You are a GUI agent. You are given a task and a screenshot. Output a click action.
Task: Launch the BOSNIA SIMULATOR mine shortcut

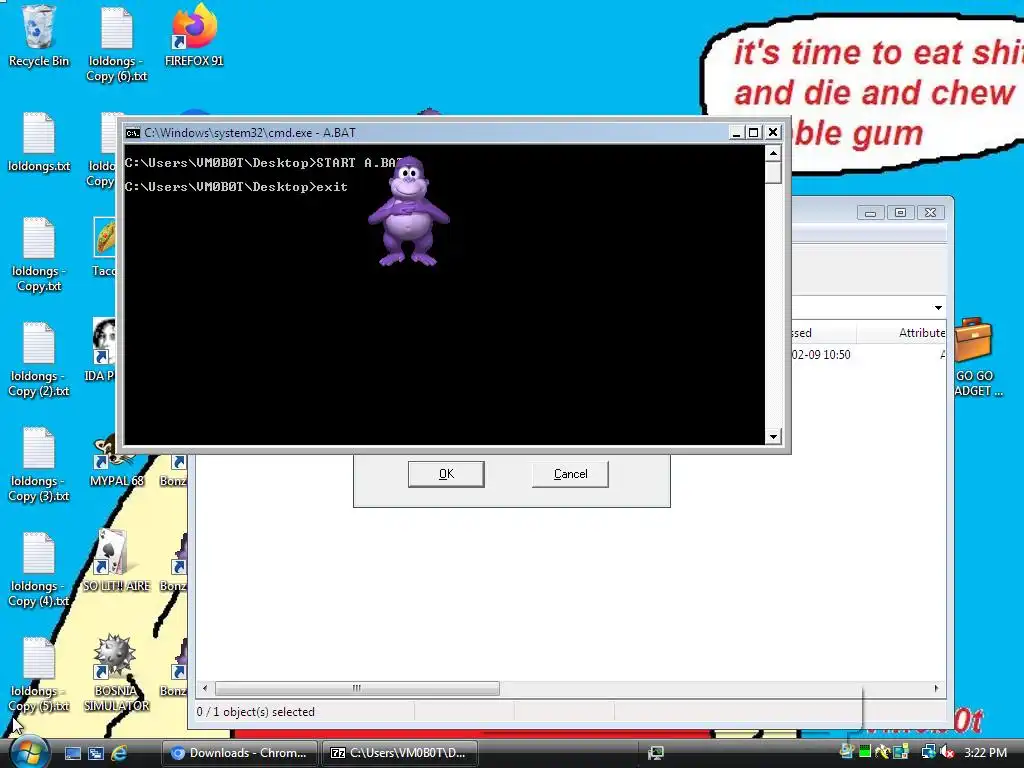116,673
